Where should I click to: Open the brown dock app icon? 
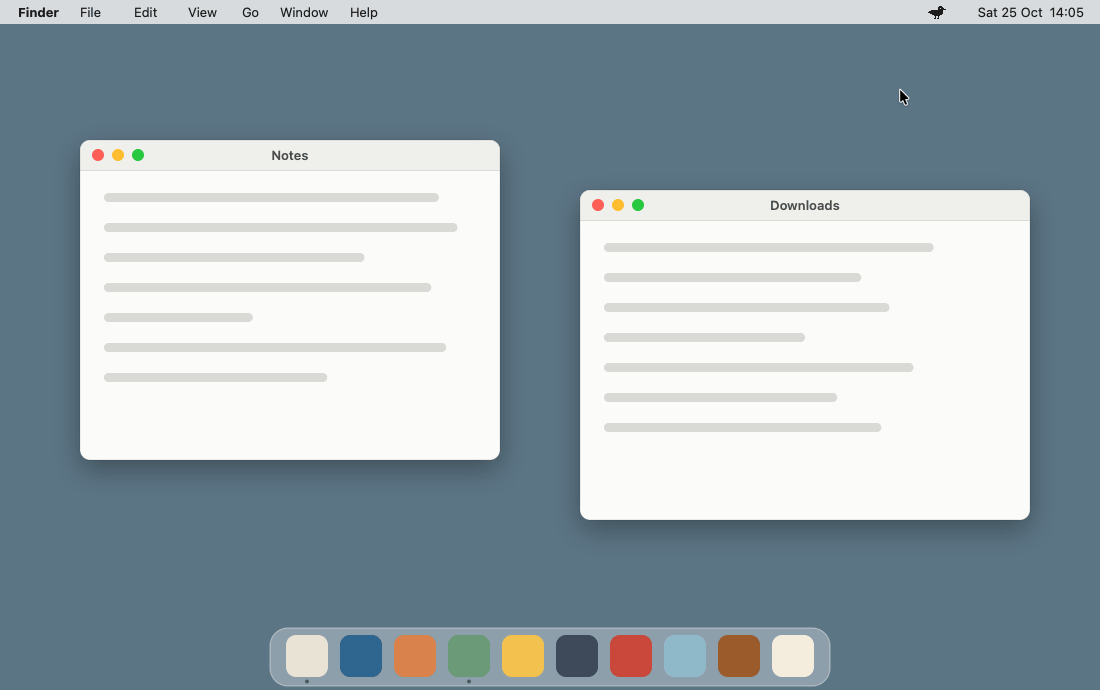tap(739, 656)
